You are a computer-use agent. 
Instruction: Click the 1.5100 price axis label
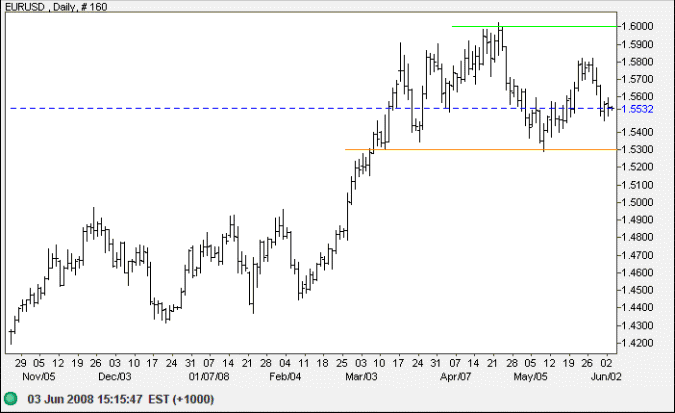(x=638, y=185)
